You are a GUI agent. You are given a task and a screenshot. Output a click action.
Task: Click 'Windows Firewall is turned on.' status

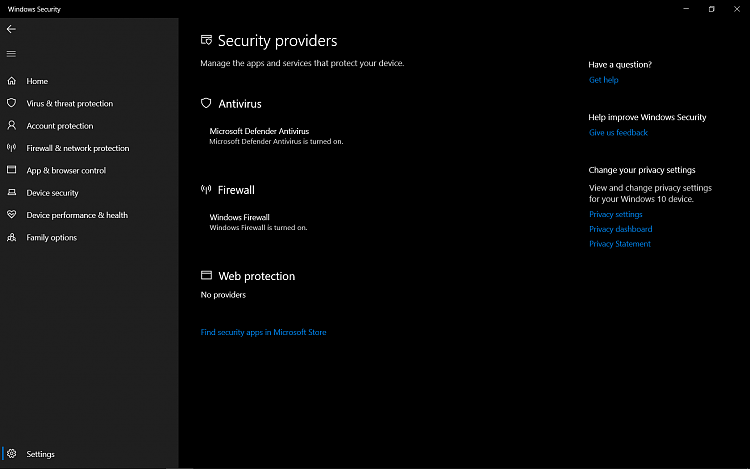(258, 228)
